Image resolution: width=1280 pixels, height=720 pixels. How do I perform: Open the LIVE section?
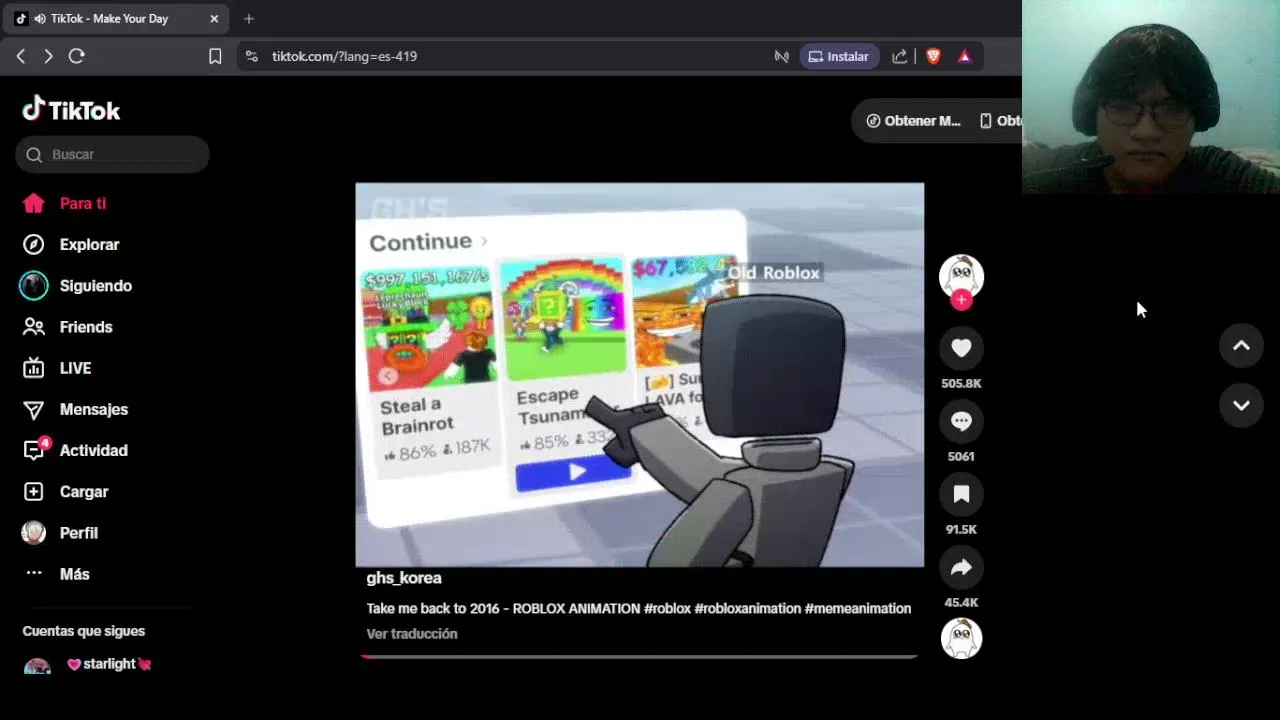click(x=57, y=368)
